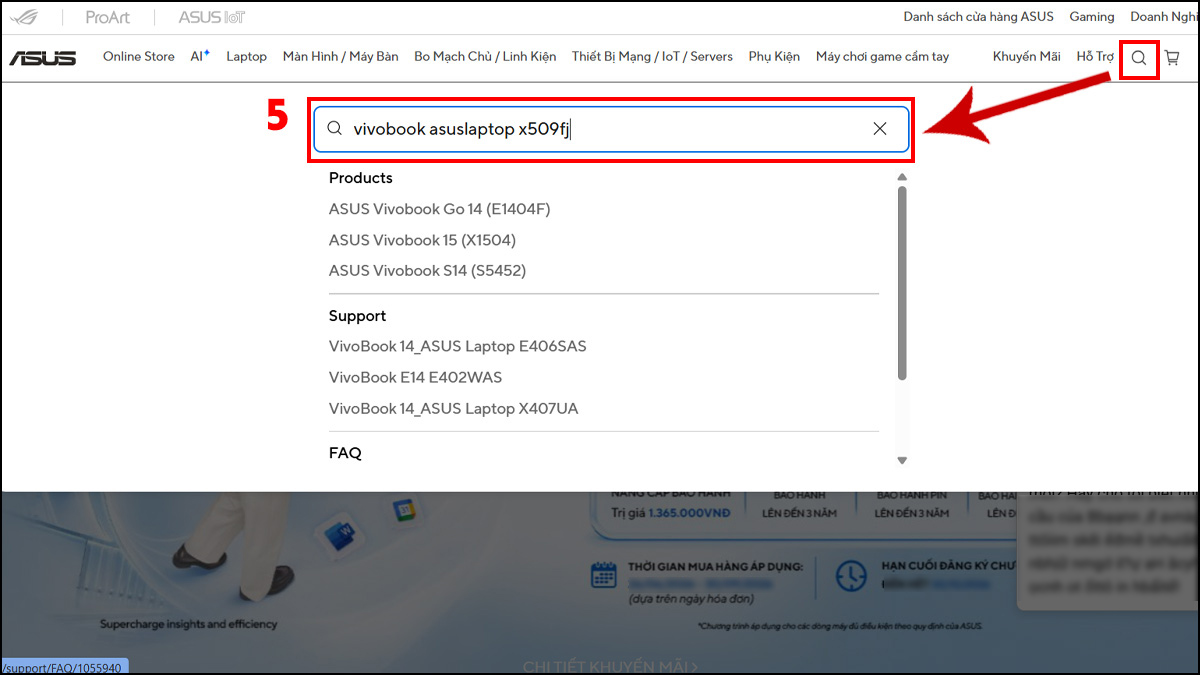Select ASUS Vivobook 15 (X1504) suggestion

coord(422,240)
